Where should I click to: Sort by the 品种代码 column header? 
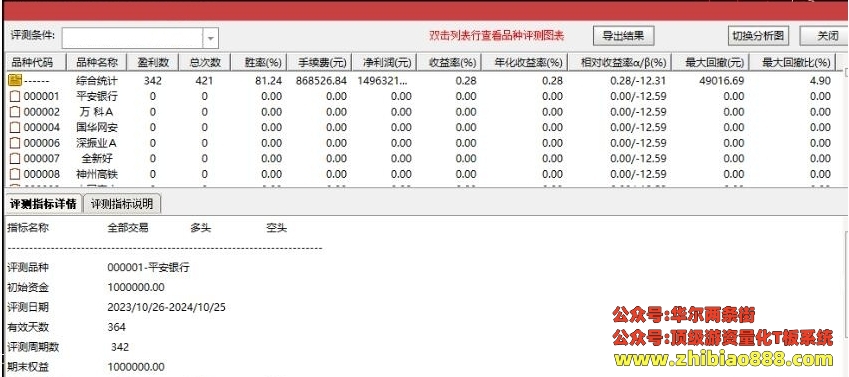tap(35, 63)
